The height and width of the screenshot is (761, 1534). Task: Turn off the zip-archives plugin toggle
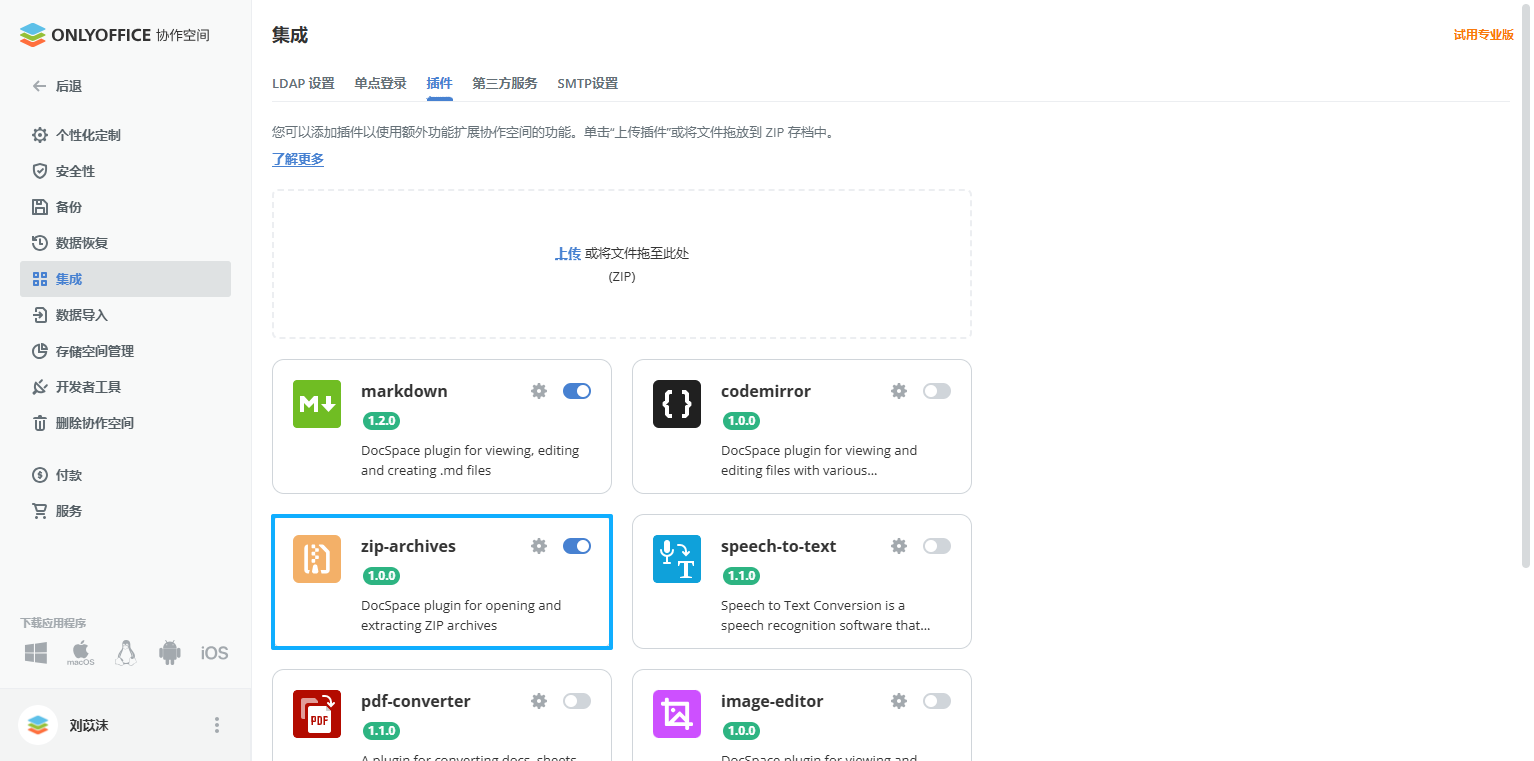point(577,546)
